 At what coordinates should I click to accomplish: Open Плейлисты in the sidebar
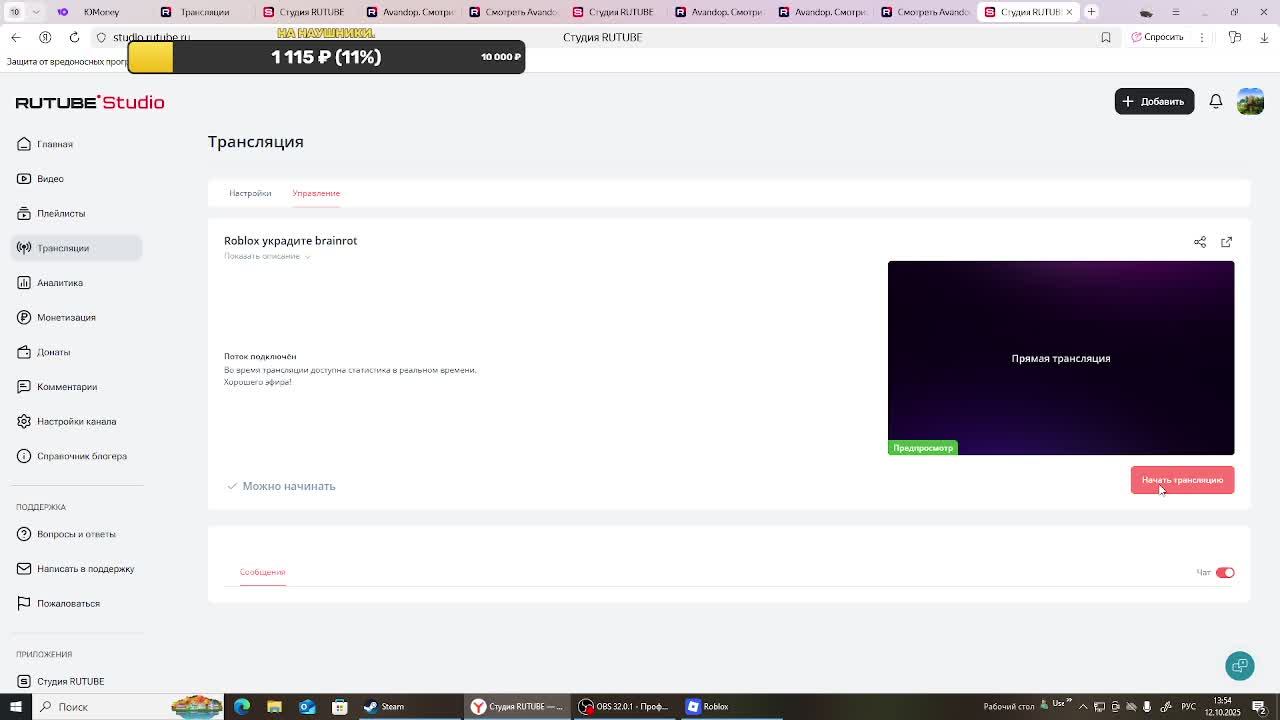point(77,214)
